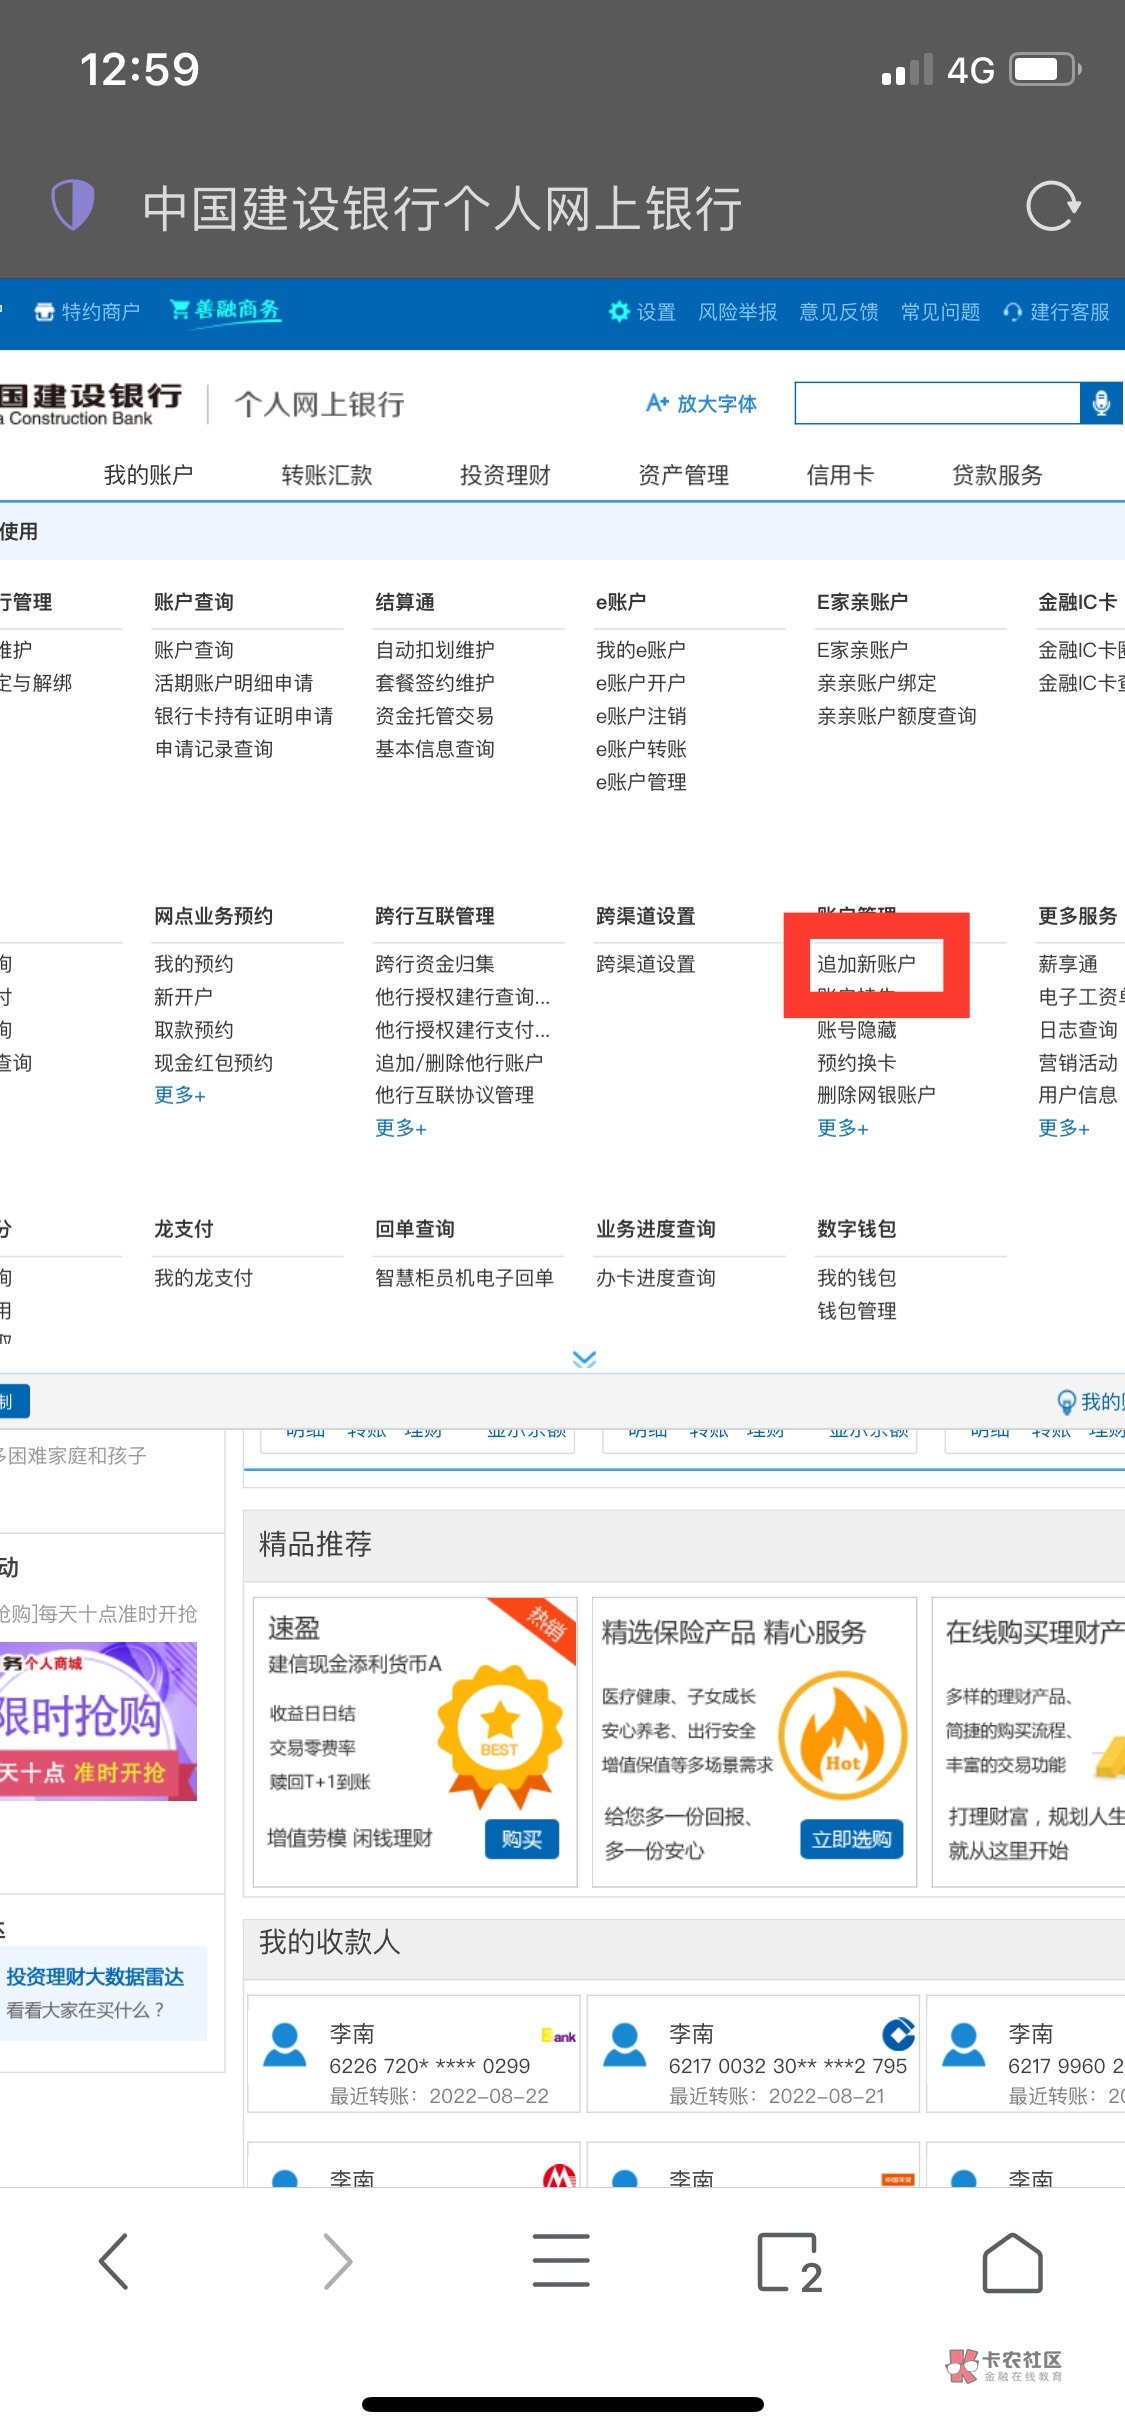Tap browser home icon
The image size is (1125, 2436).
pos(1012,2262)
